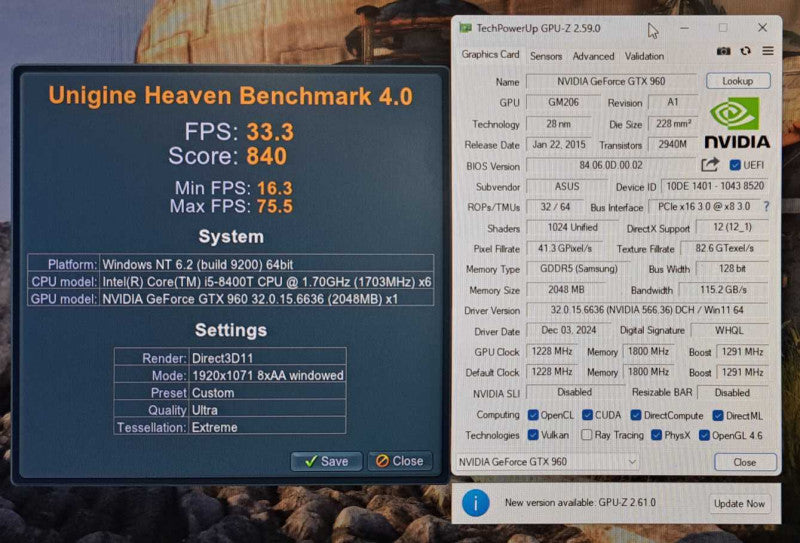Click the Bandwidth field 115.2 GB/s

pos(723,290)
